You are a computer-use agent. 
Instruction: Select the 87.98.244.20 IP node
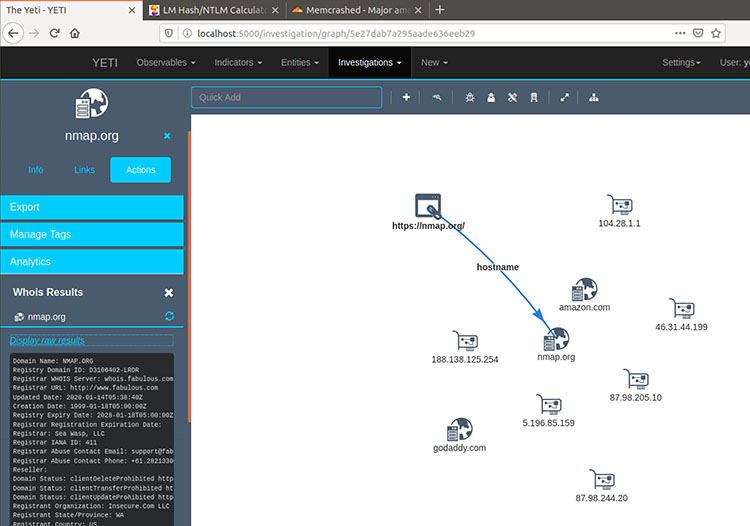coord(602,480)
